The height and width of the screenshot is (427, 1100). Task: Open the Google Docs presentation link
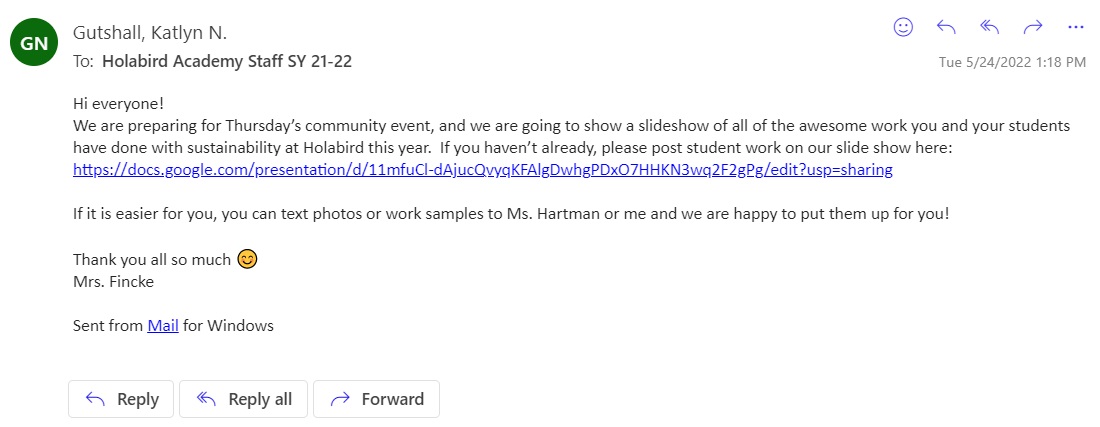click(483, 169)
